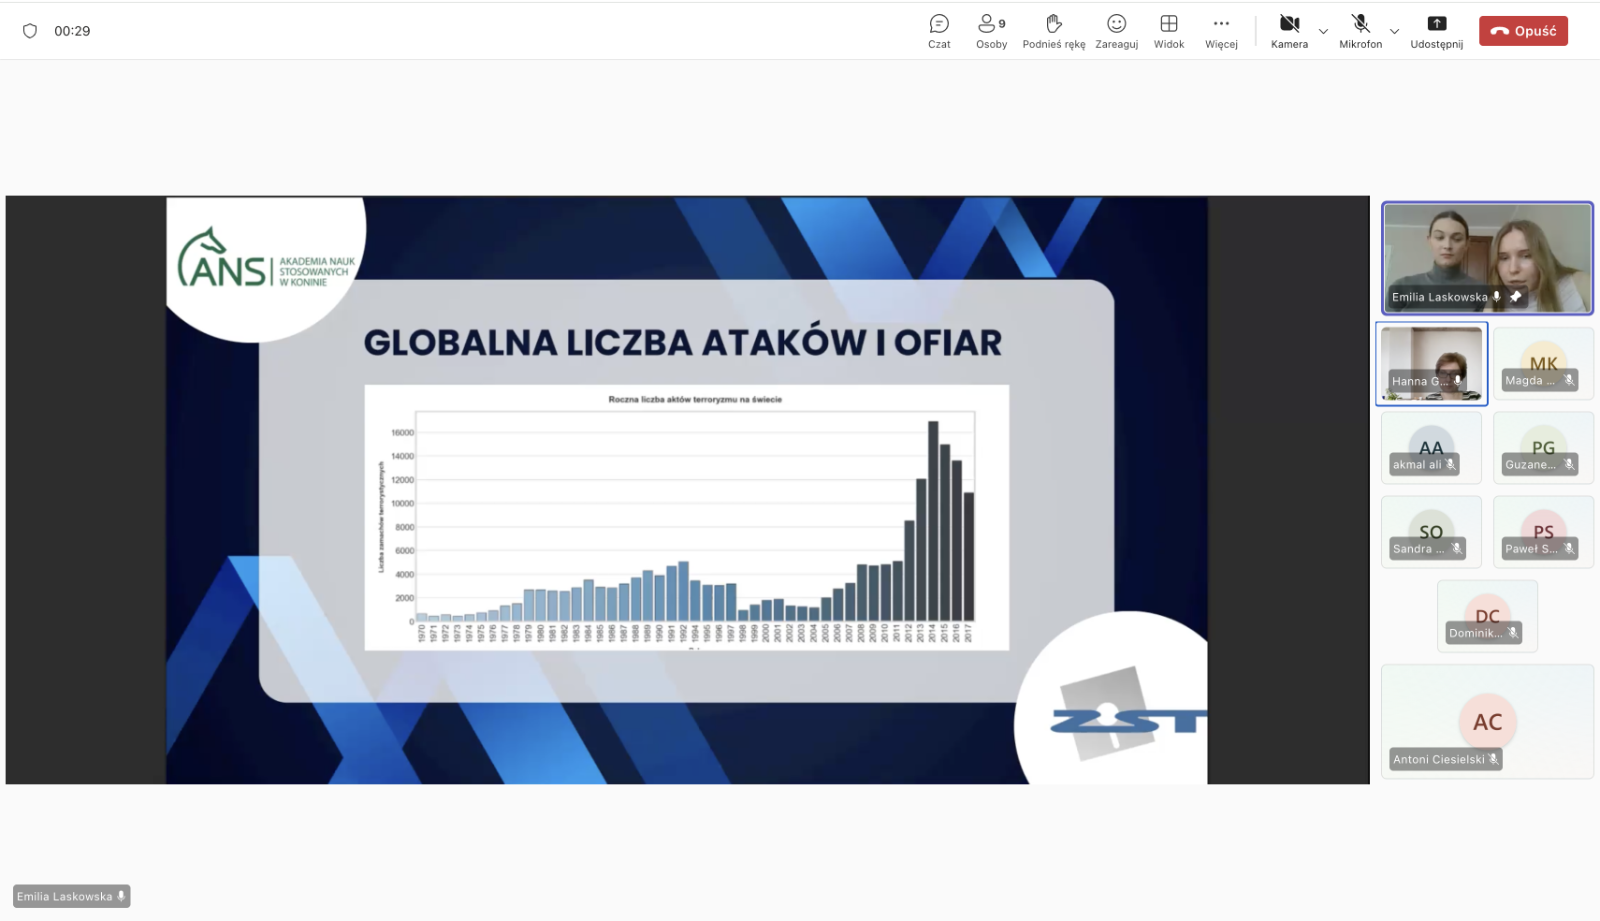This screenshot has width=1600, height=921.
Task: Select Dominik's DC participant tile
Action: pos(1487,616)
